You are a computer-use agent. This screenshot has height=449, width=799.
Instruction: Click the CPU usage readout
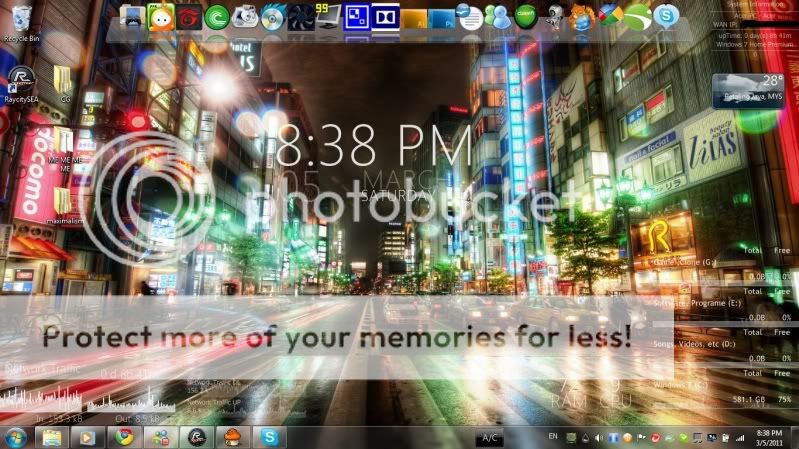tap(615, 394)
